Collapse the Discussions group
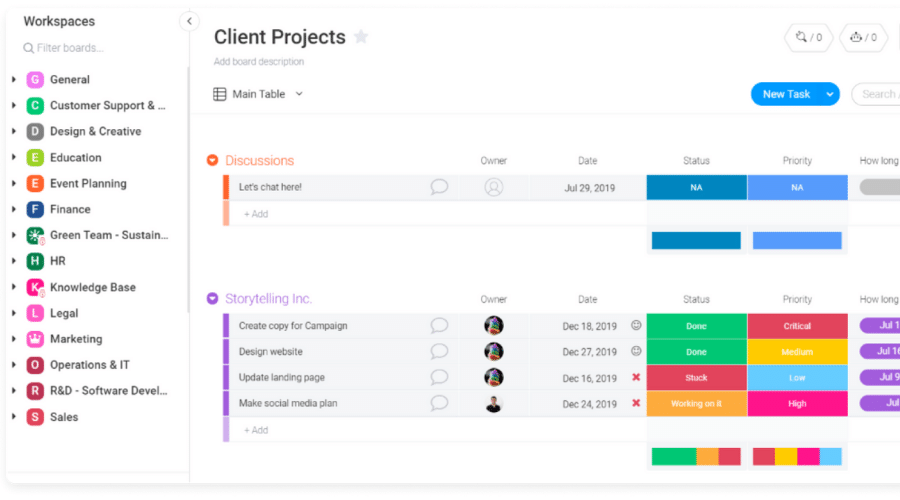900x500 pixels. click(x=212, y=161)
